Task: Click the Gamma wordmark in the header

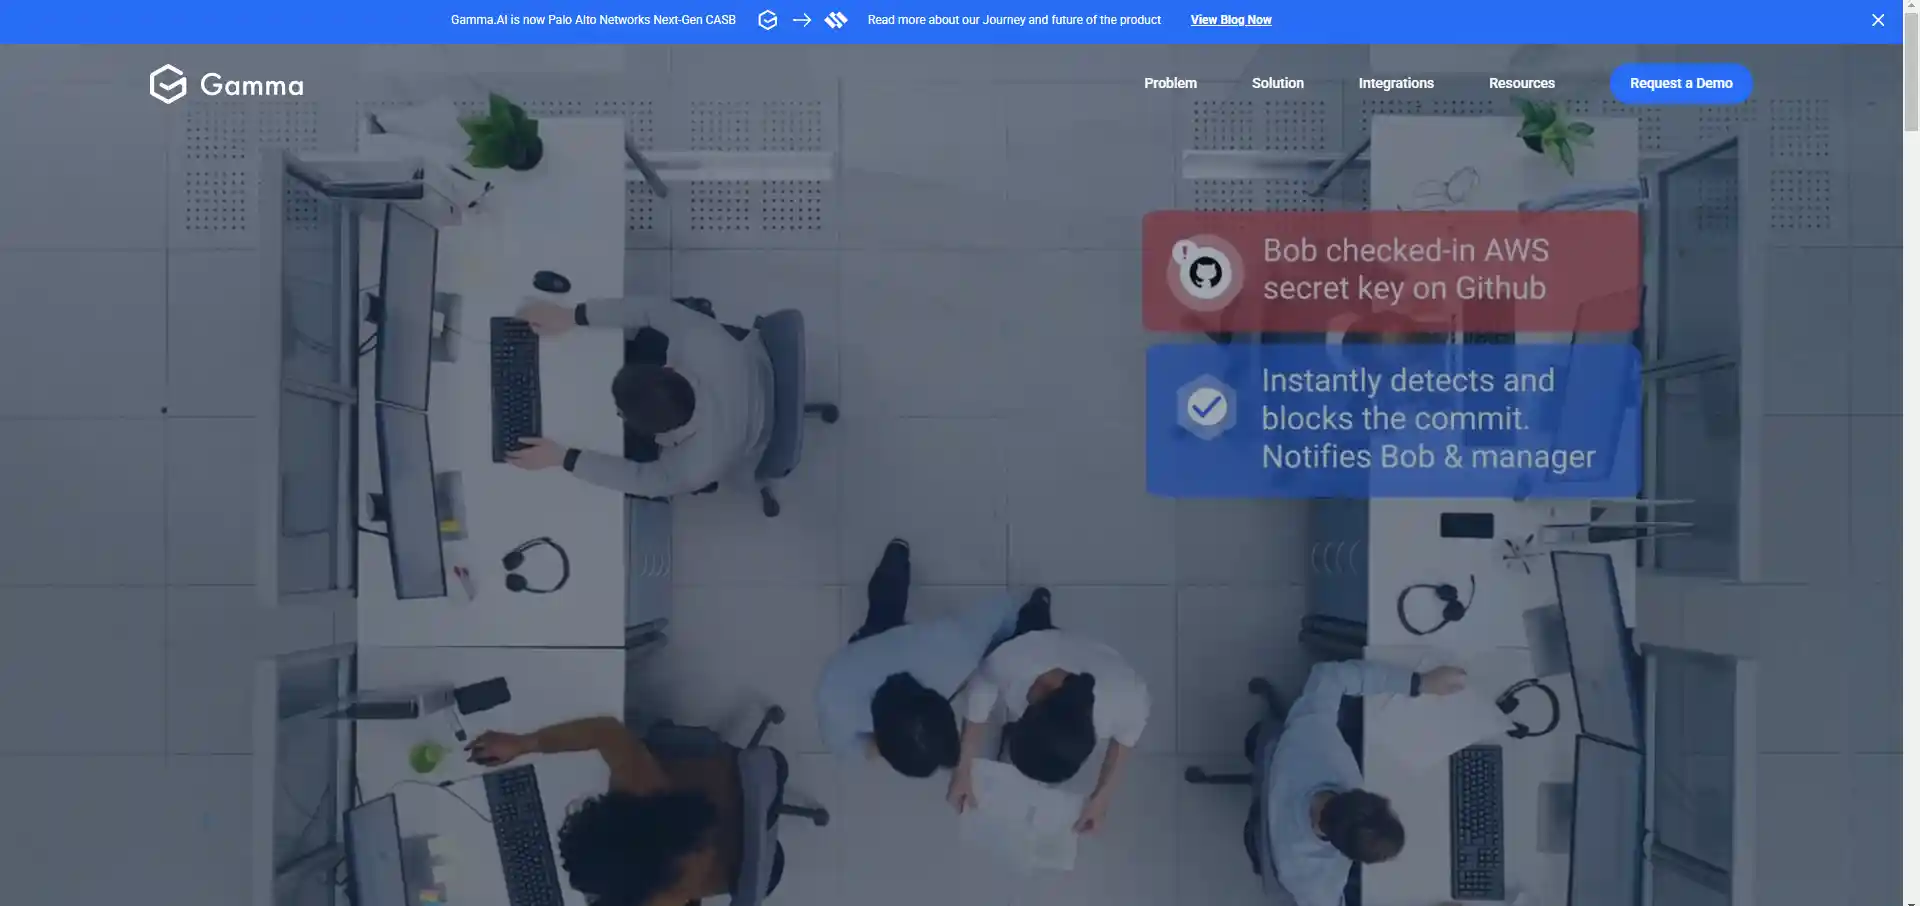Action: click(252, 85)
